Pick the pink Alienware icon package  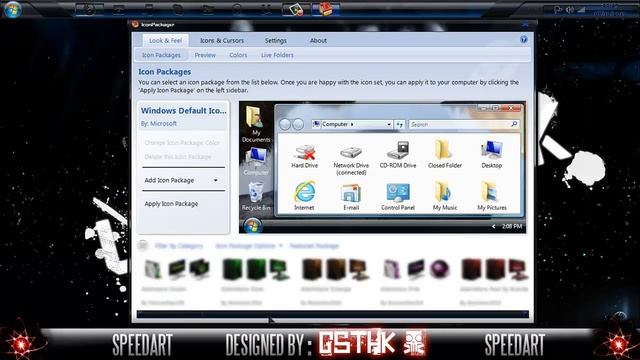pos(415,281)
